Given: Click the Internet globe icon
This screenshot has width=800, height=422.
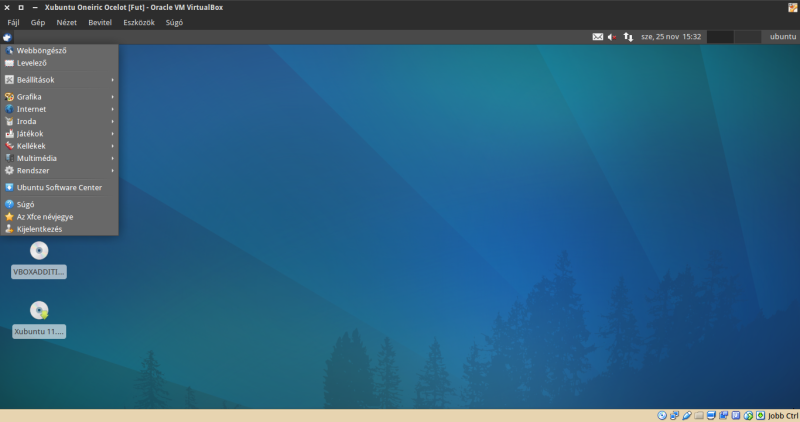Looking at the screenshot, I should [9, 109].
